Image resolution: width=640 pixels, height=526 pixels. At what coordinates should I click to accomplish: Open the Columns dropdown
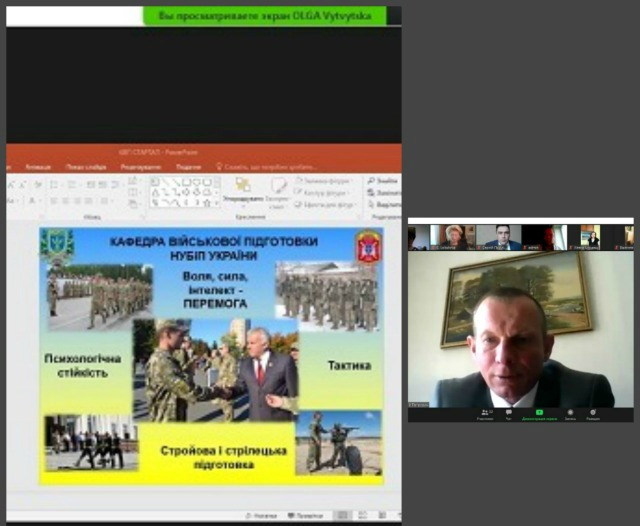[105, 201]
